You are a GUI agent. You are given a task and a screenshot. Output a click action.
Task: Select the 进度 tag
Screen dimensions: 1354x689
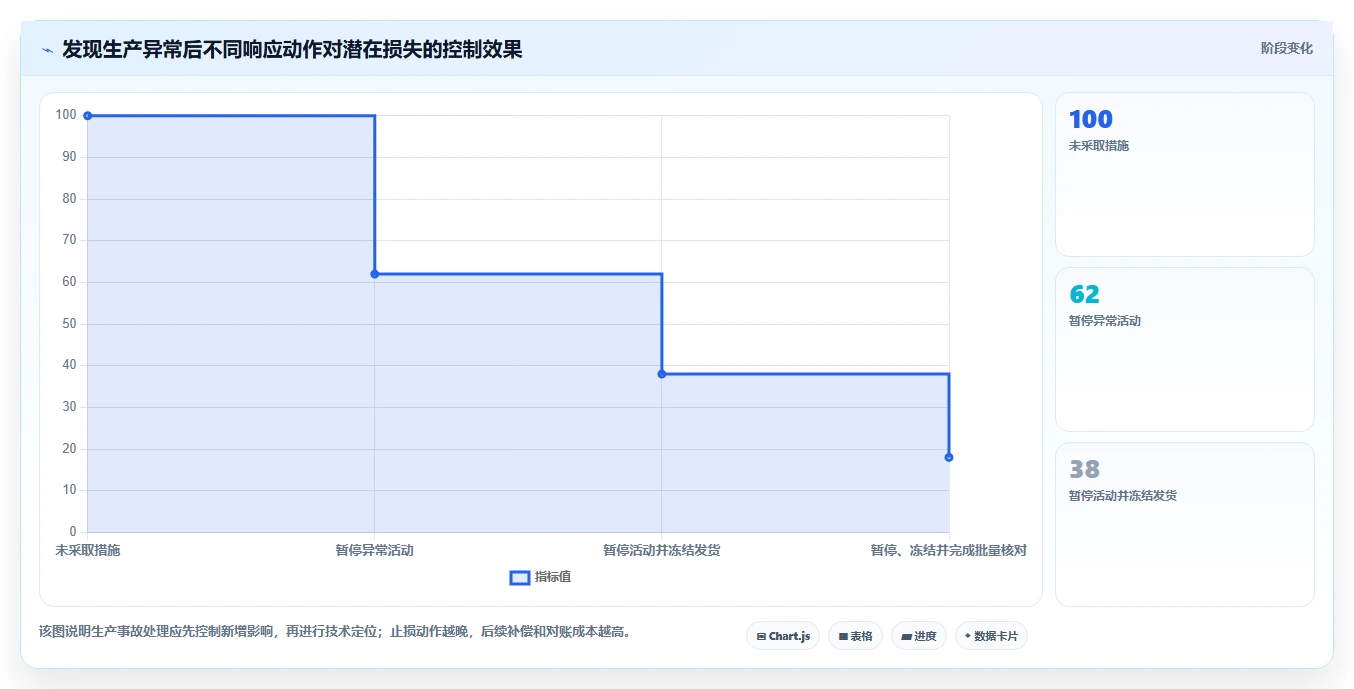coord(919,636)
